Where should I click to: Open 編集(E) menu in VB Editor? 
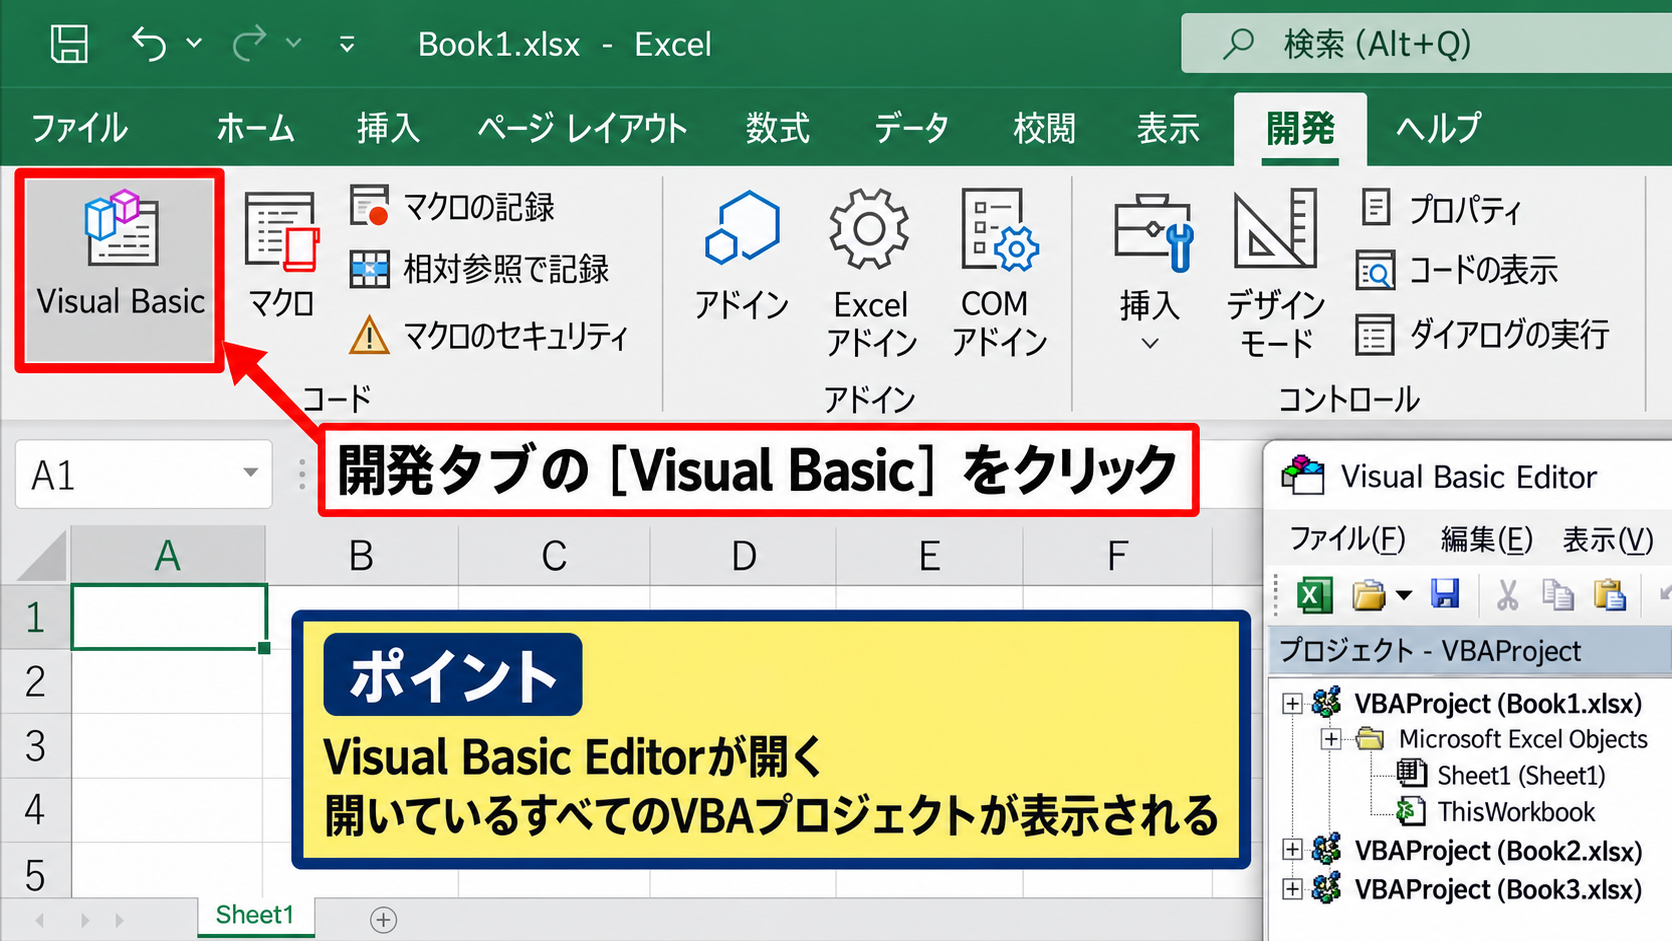click(1486, 539)
